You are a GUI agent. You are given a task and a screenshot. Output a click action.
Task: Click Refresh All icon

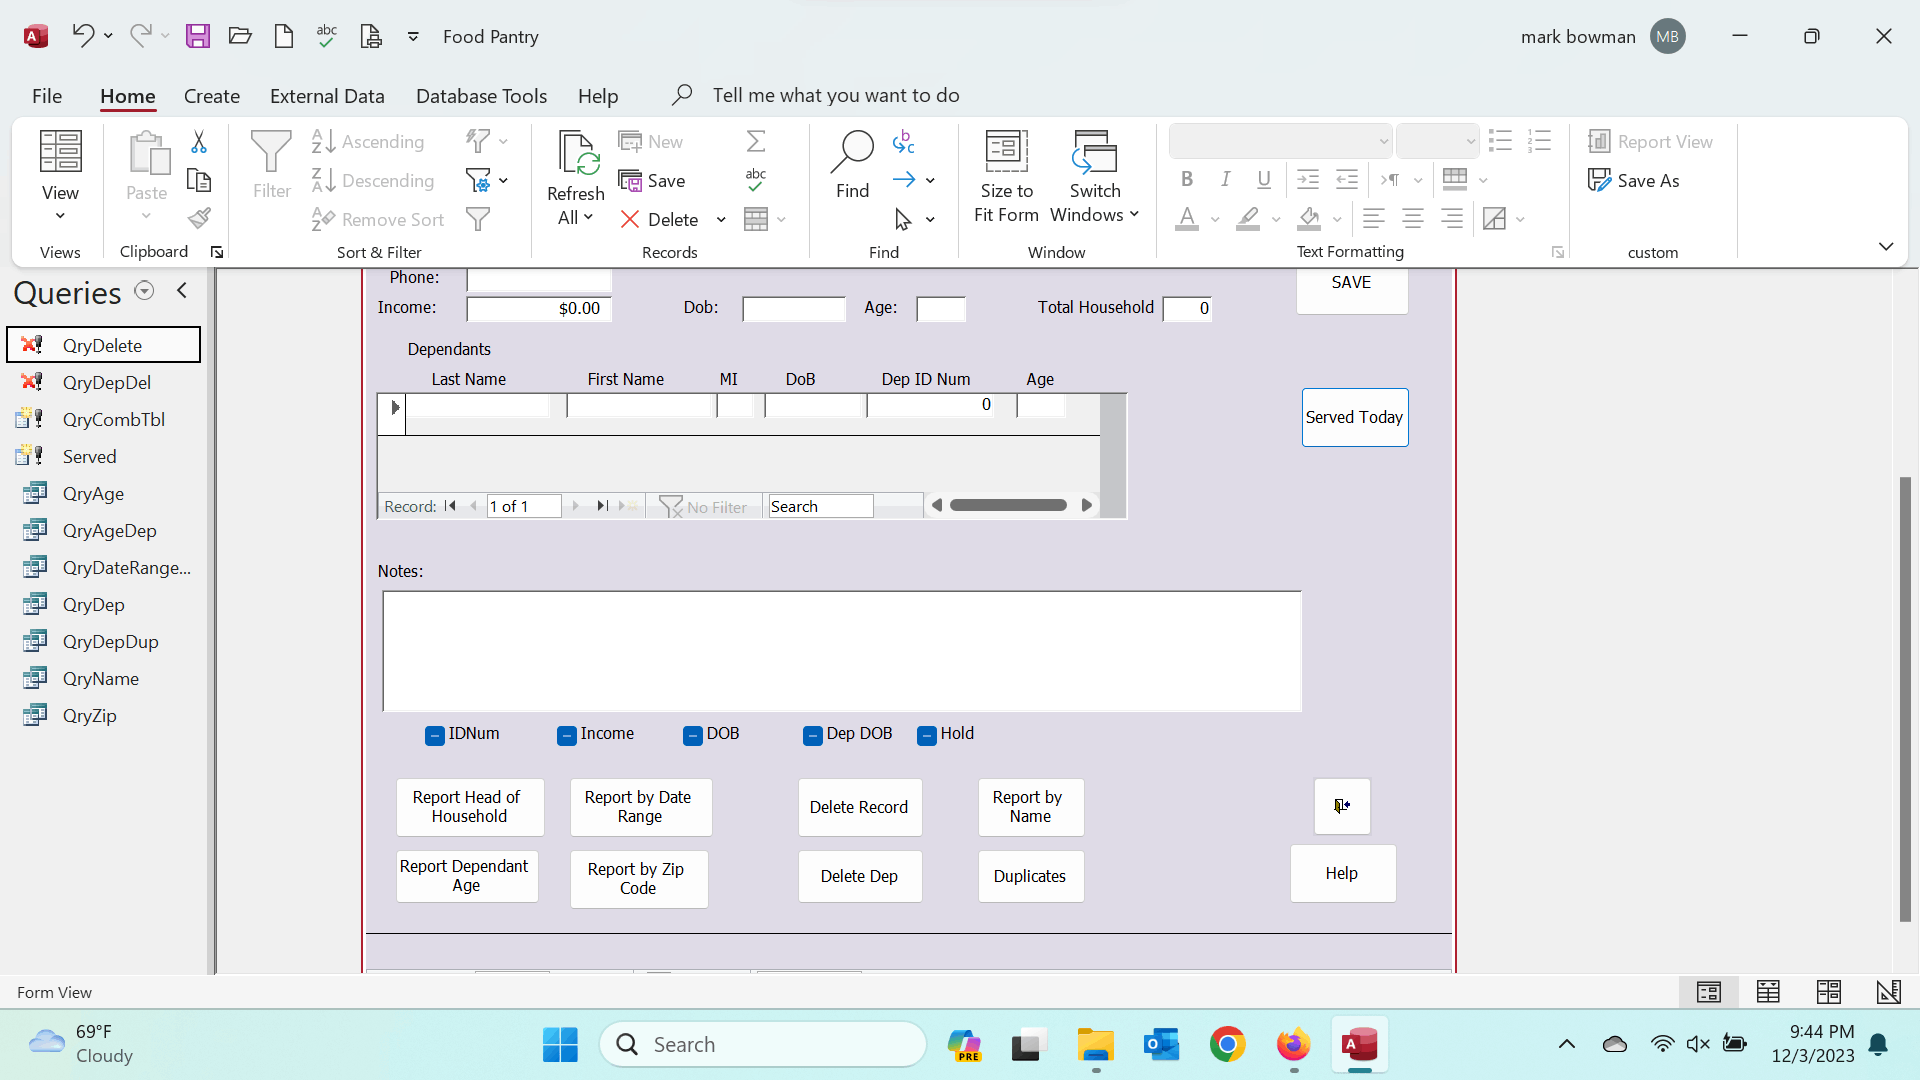coord(576,153)
